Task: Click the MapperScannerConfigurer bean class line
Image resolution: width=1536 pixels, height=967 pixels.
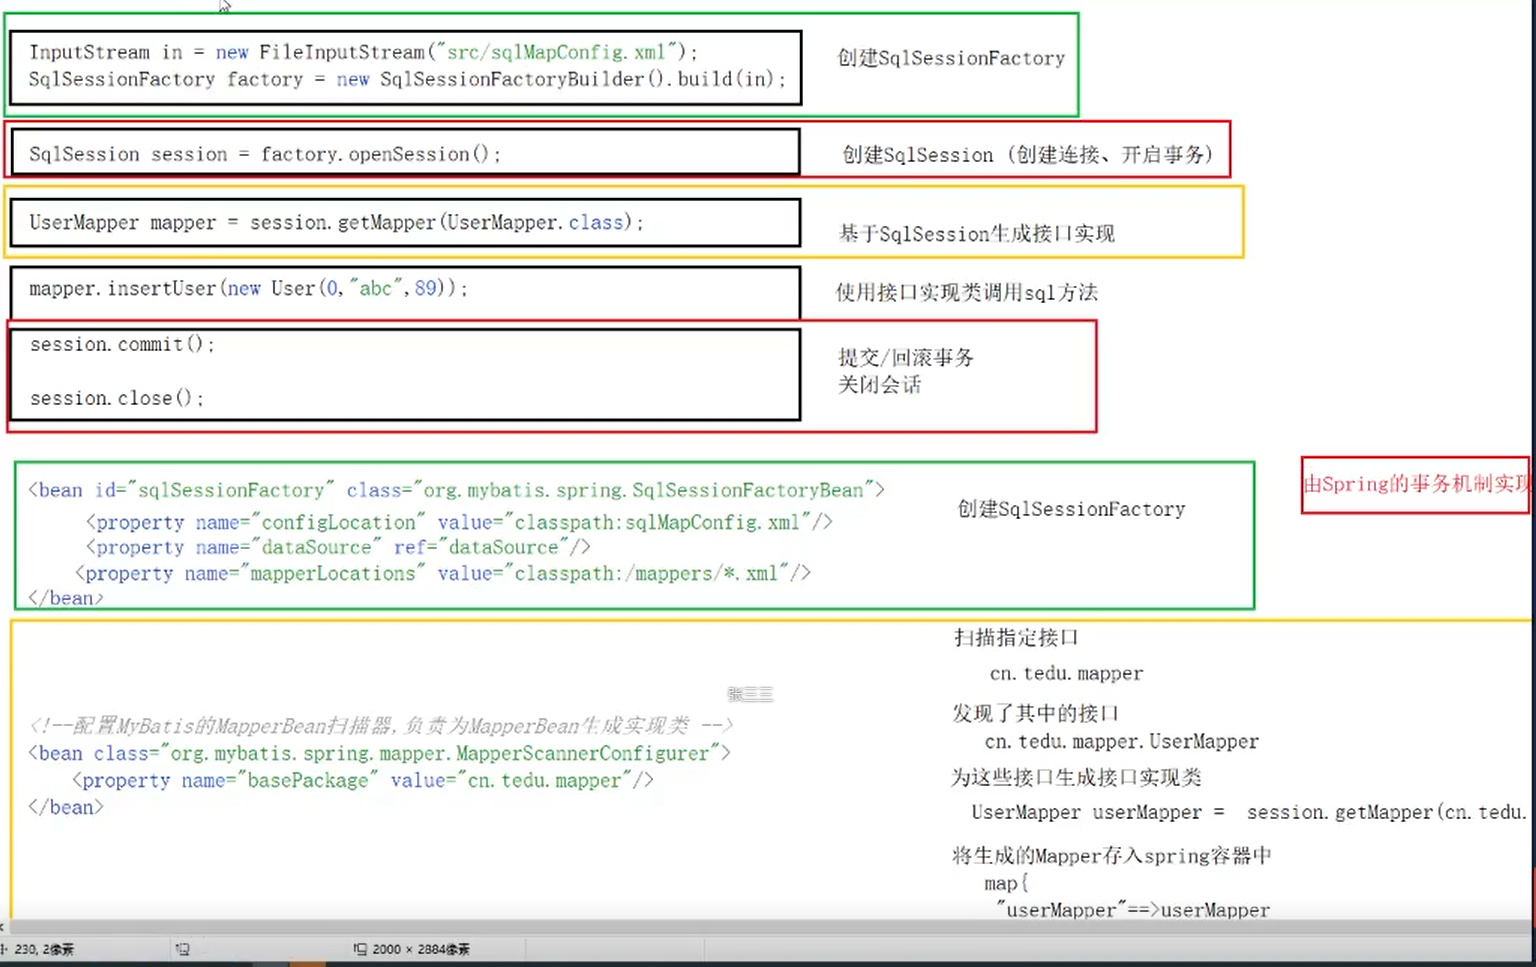Action: pyautogui.click(x=379, y=753)
